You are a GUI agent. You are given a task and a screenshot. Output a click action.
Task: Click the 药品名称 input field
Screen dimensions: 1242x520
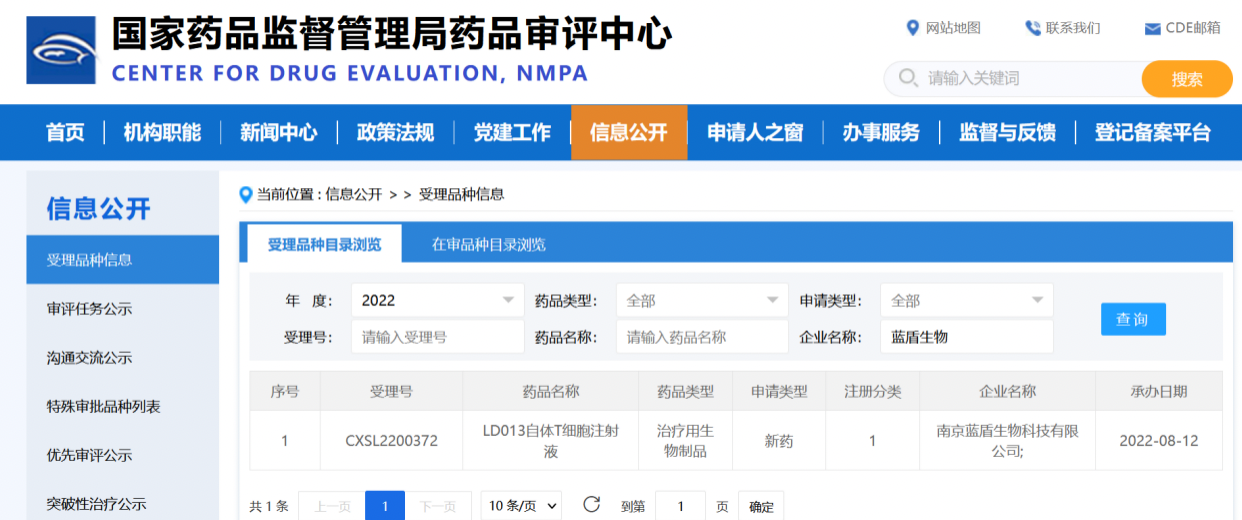click(x=702, y=337)
